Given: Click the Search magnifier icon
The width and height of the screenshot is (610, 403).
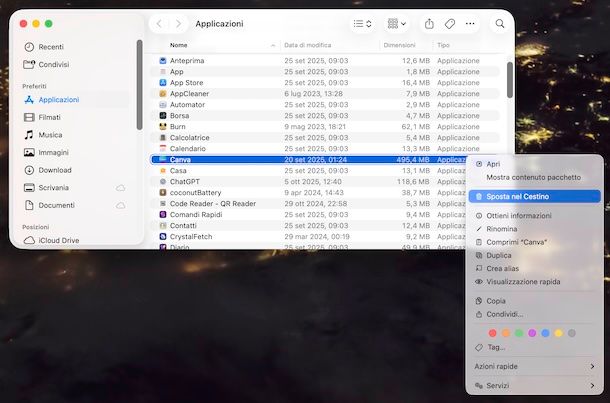Looking at the screenshot, I should pyautogui.click(x=500, y=24).
